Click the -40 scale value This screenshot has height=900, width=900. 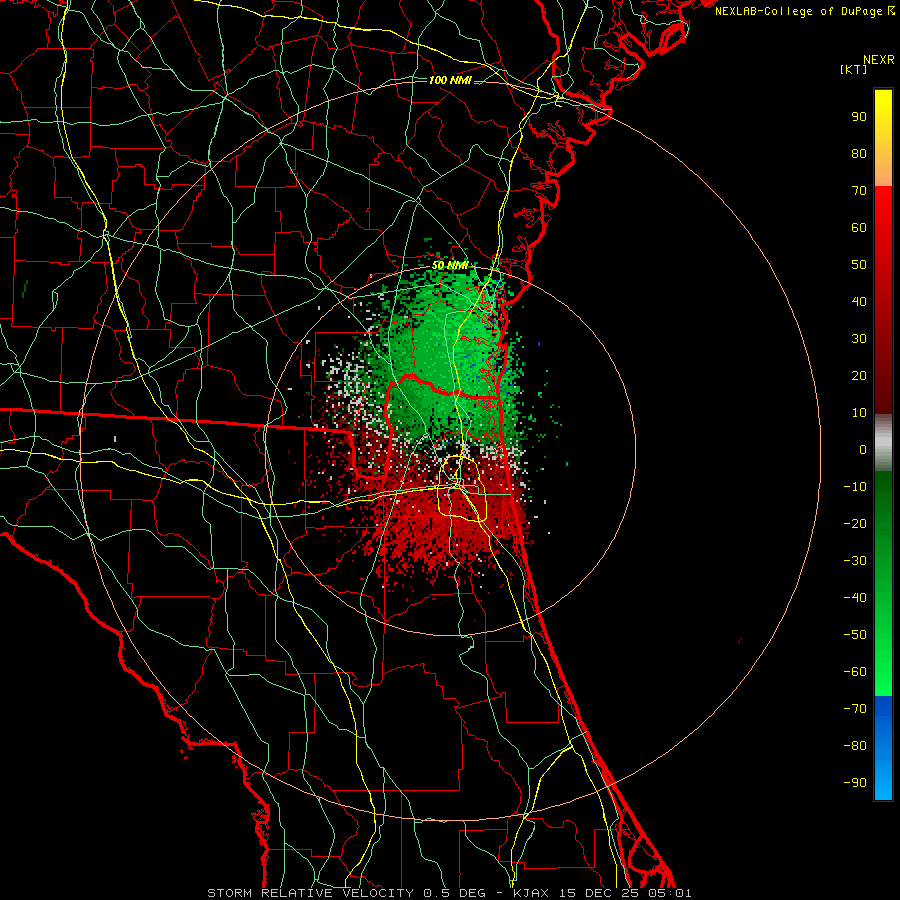855,598
